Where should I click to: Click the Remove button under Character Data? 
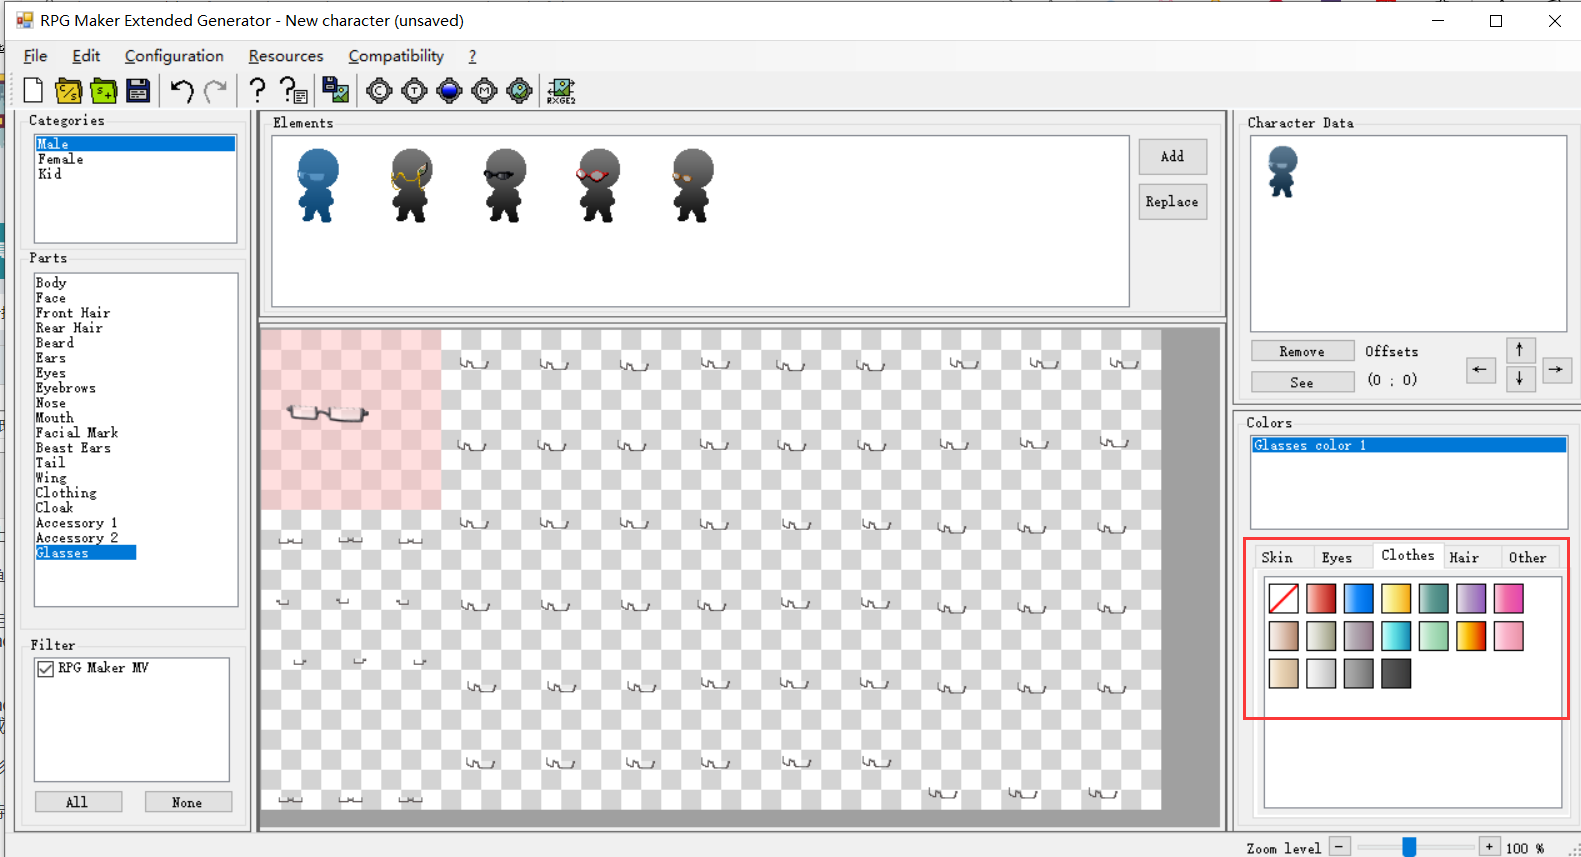pos(1302,352)
